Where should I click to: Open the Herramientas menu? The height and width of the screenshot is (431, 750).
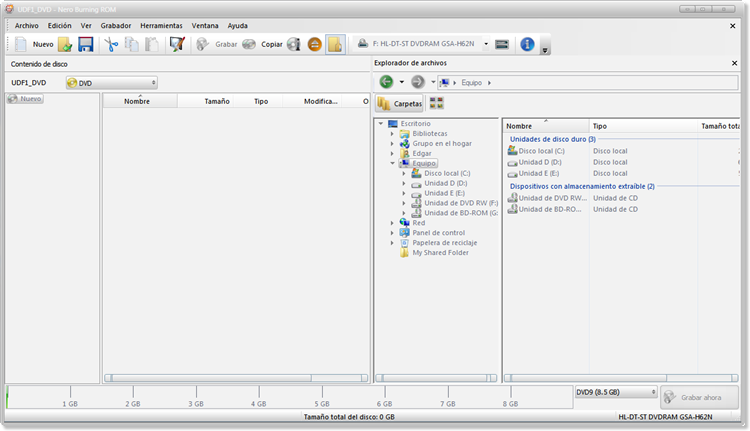click(x=161, y=26)
